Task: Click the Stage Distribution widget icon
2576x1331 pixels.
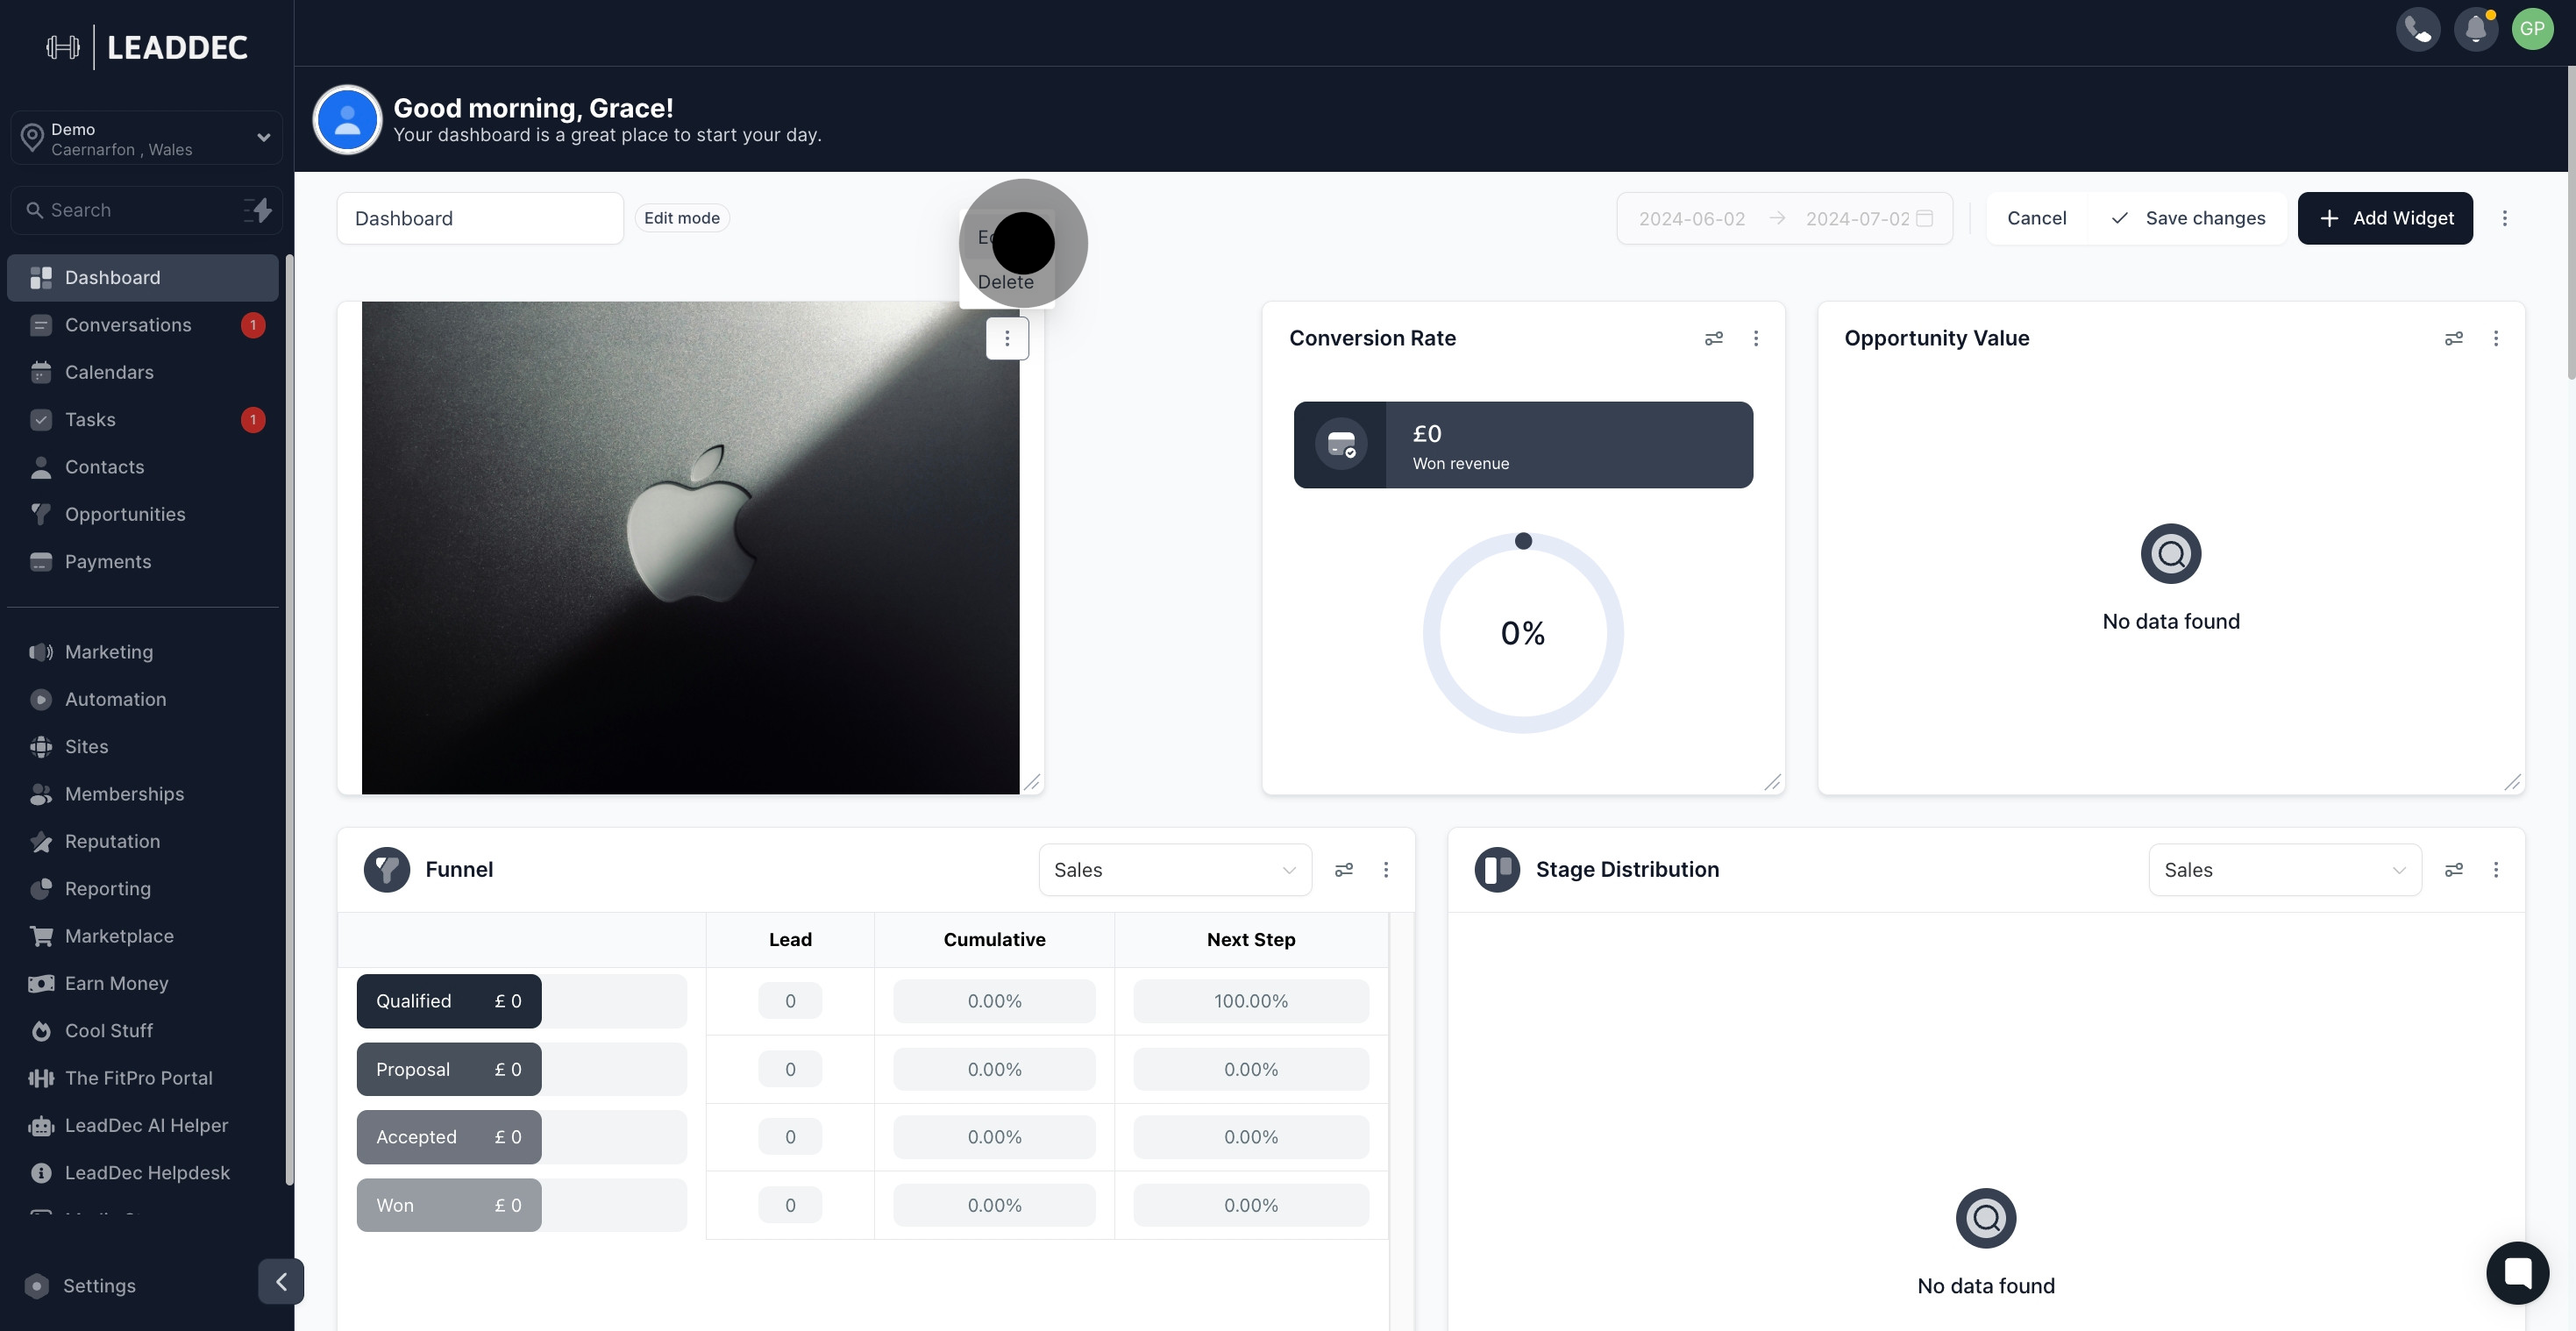Action: pos(1497,870)
